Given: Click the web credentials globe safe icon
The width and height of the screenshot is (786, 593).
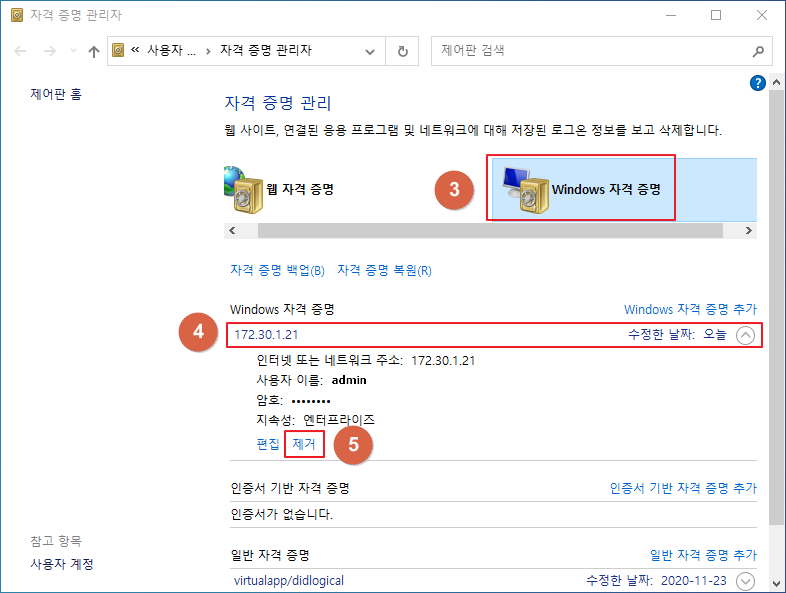Looking at the screenshot, I should pyautogui.click(x=243, y=189).
